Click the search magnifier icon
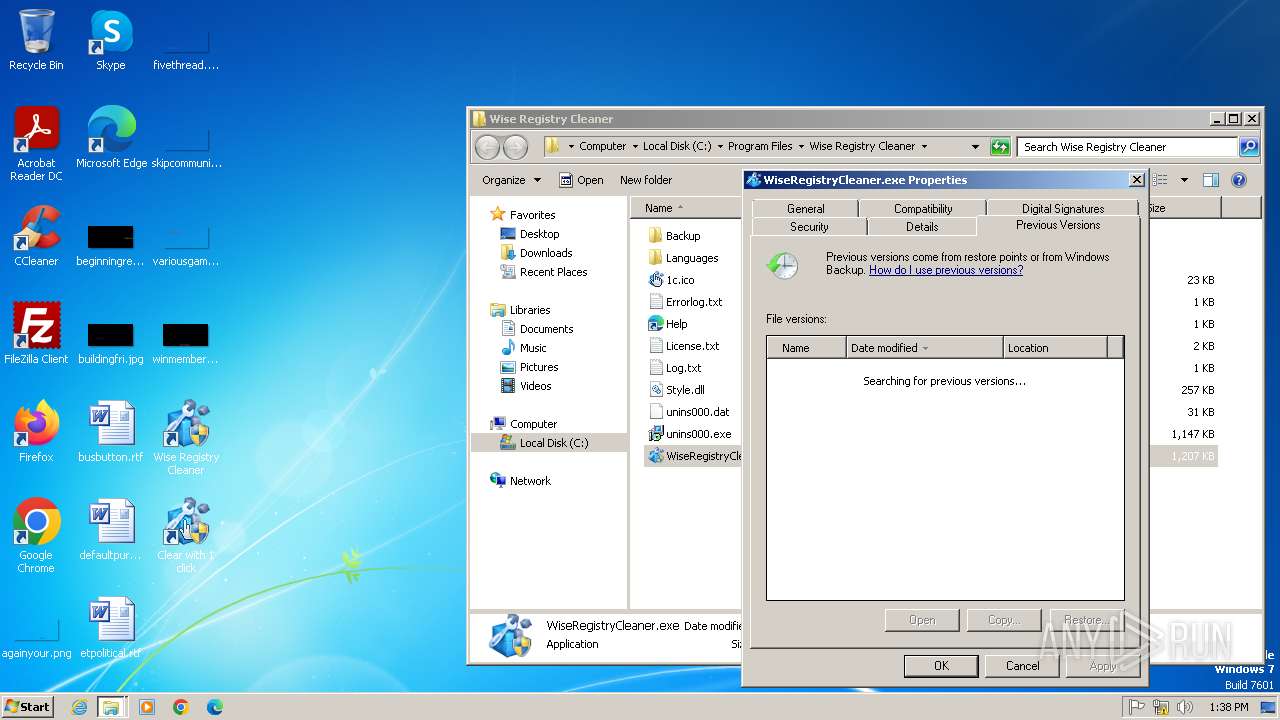1280x720 pixels. tap(1249, 147)
